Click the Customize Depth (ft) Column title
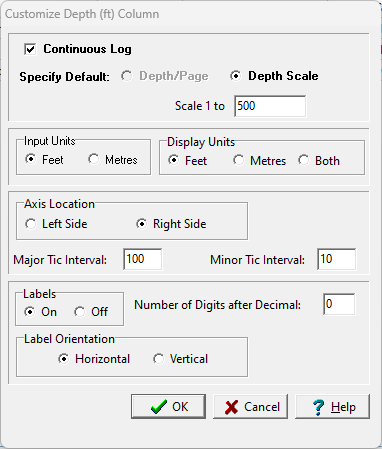Image resolution: width=382 pixels, height=449 pixels. [82, 14]
